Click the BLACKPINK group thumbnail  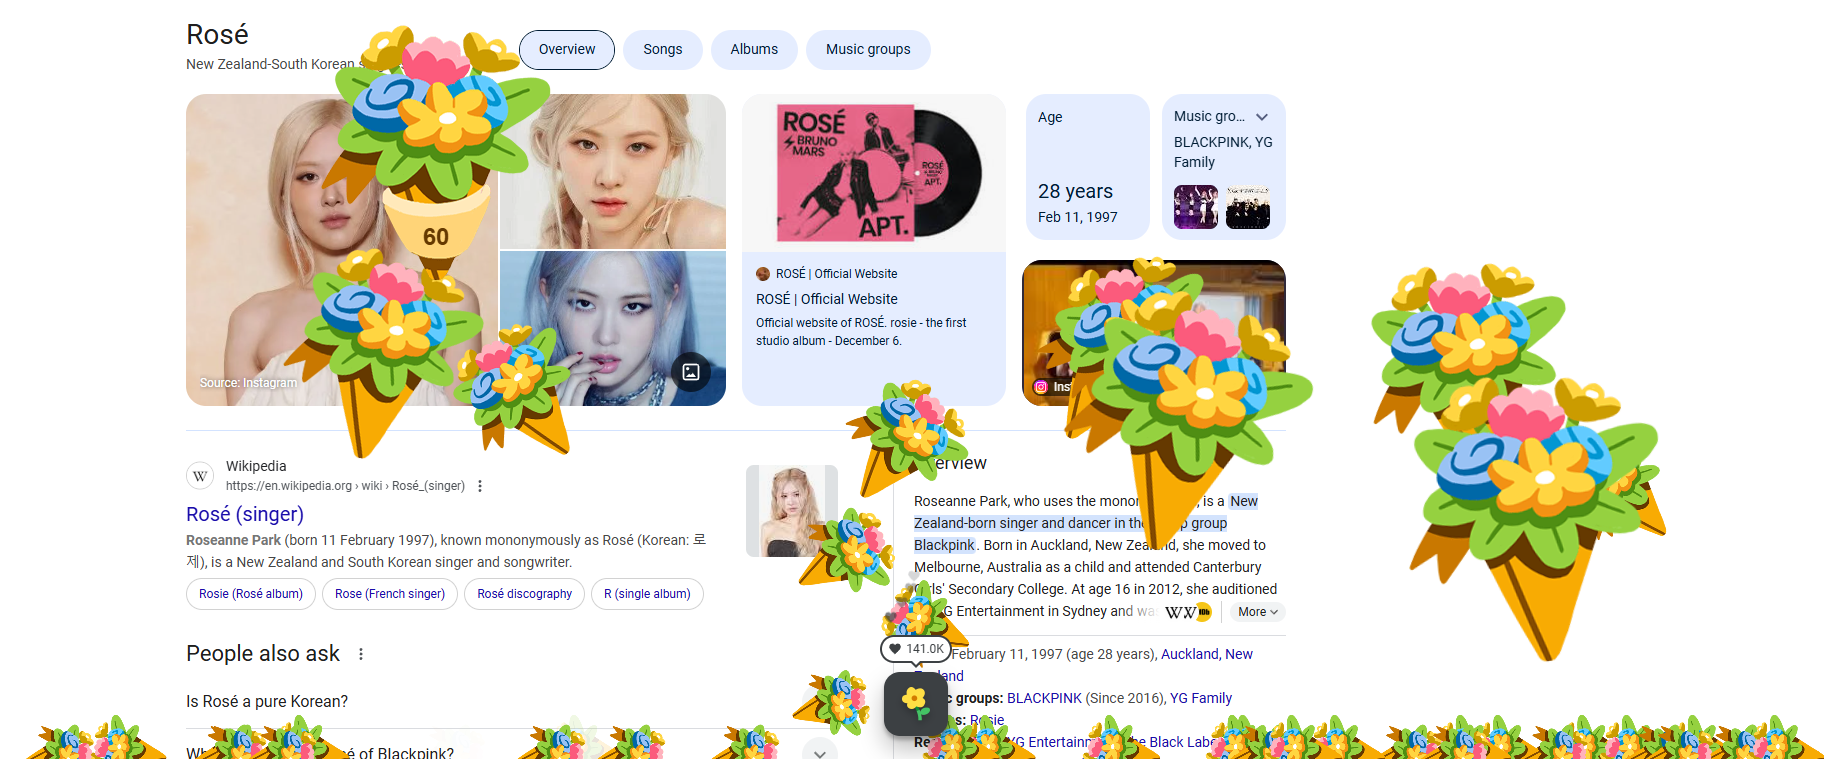(x=1196, y=208)
